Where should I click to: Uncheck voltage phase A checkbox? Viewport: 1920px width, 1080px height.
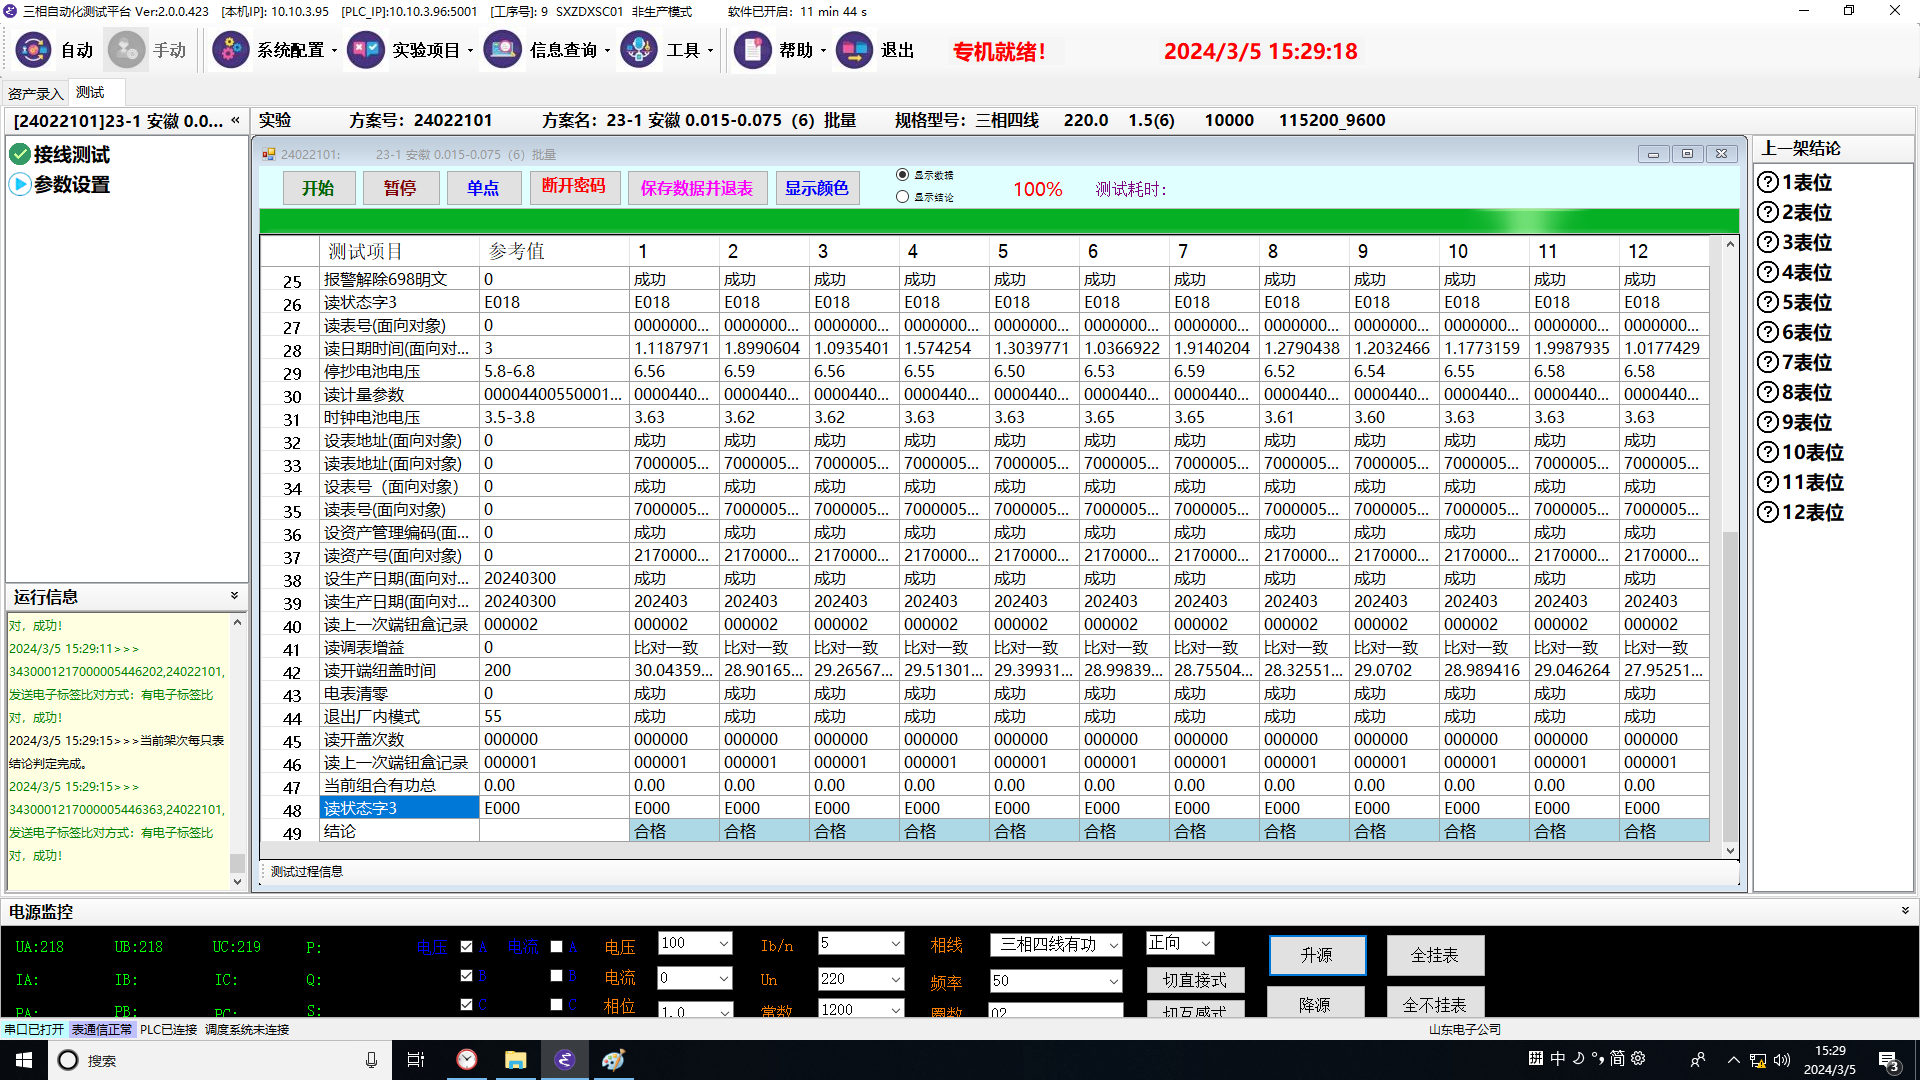click(x=466, y=946)
